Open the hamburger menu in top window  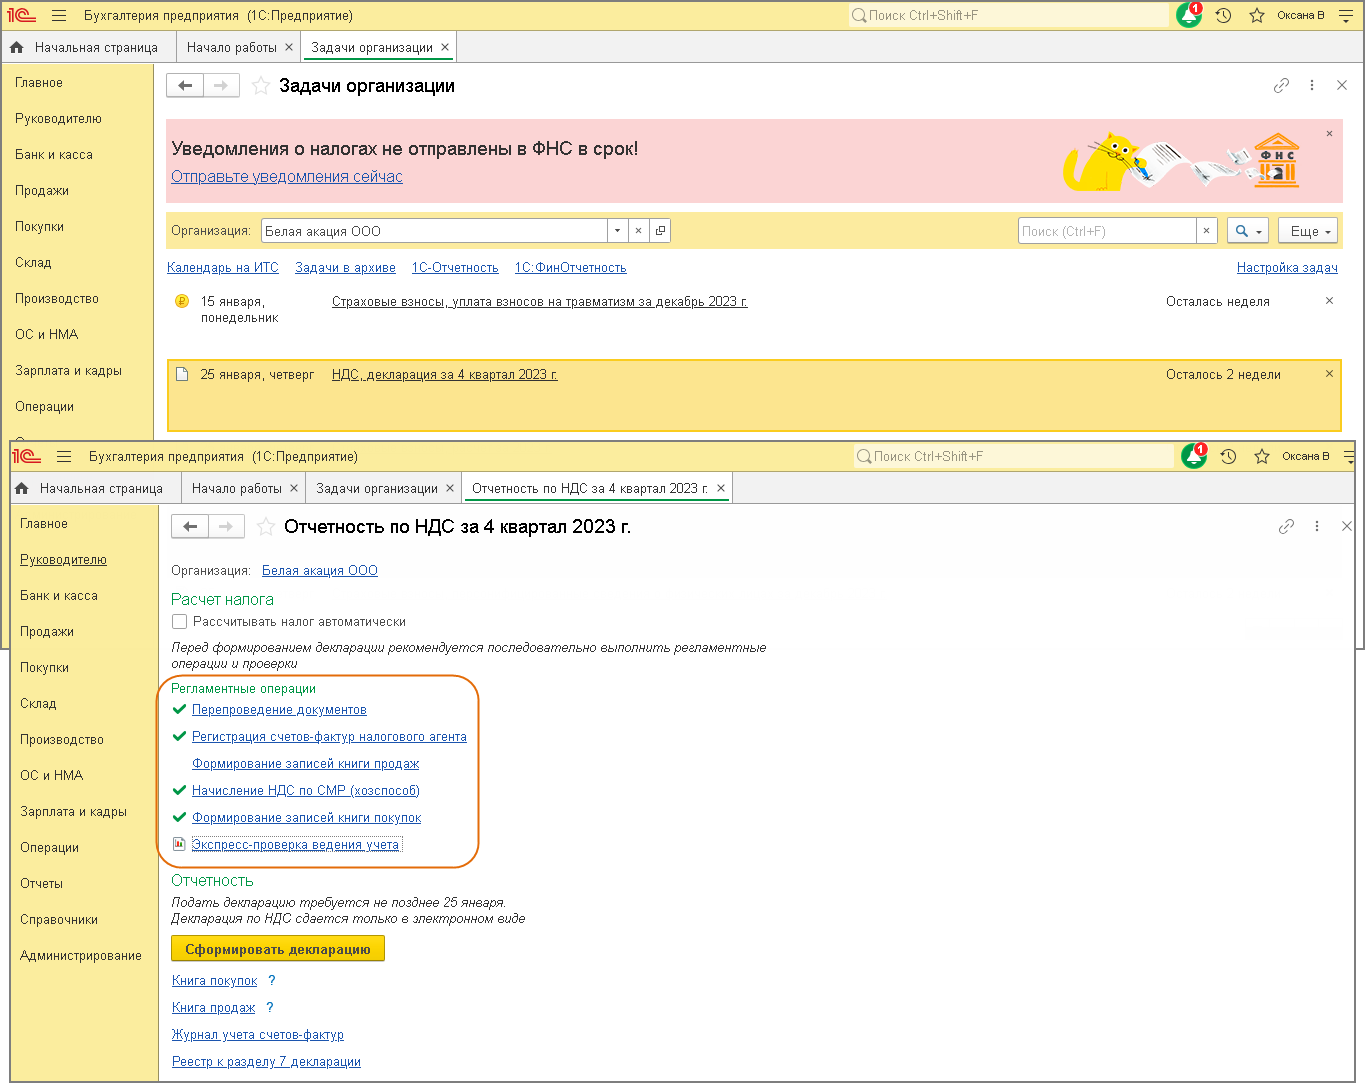click(59, 16)
